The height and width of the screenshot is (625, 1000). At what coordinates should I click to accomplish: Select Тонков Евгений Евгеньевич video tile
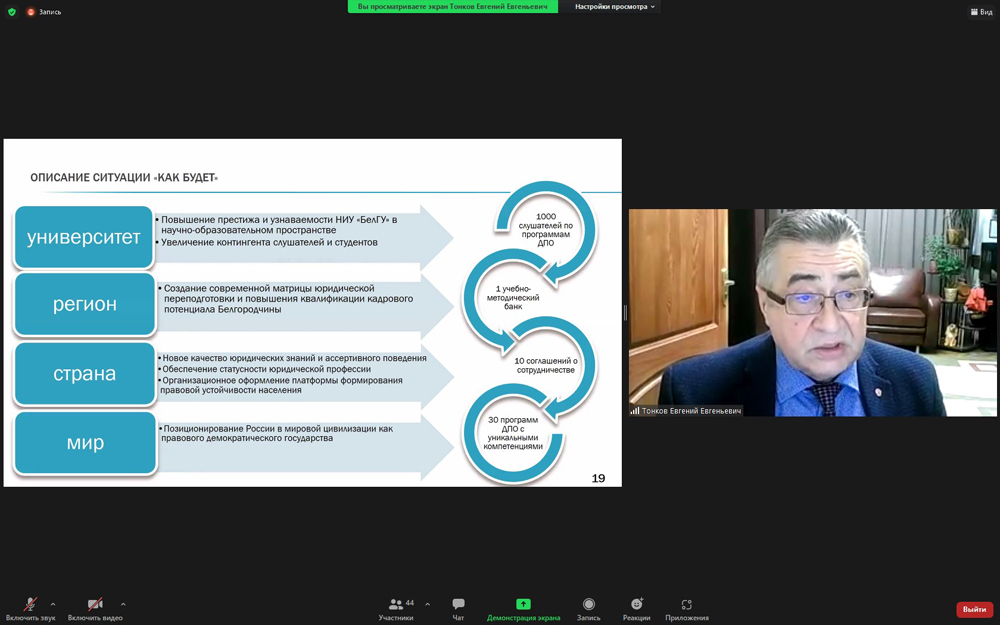tap(812, 312)
